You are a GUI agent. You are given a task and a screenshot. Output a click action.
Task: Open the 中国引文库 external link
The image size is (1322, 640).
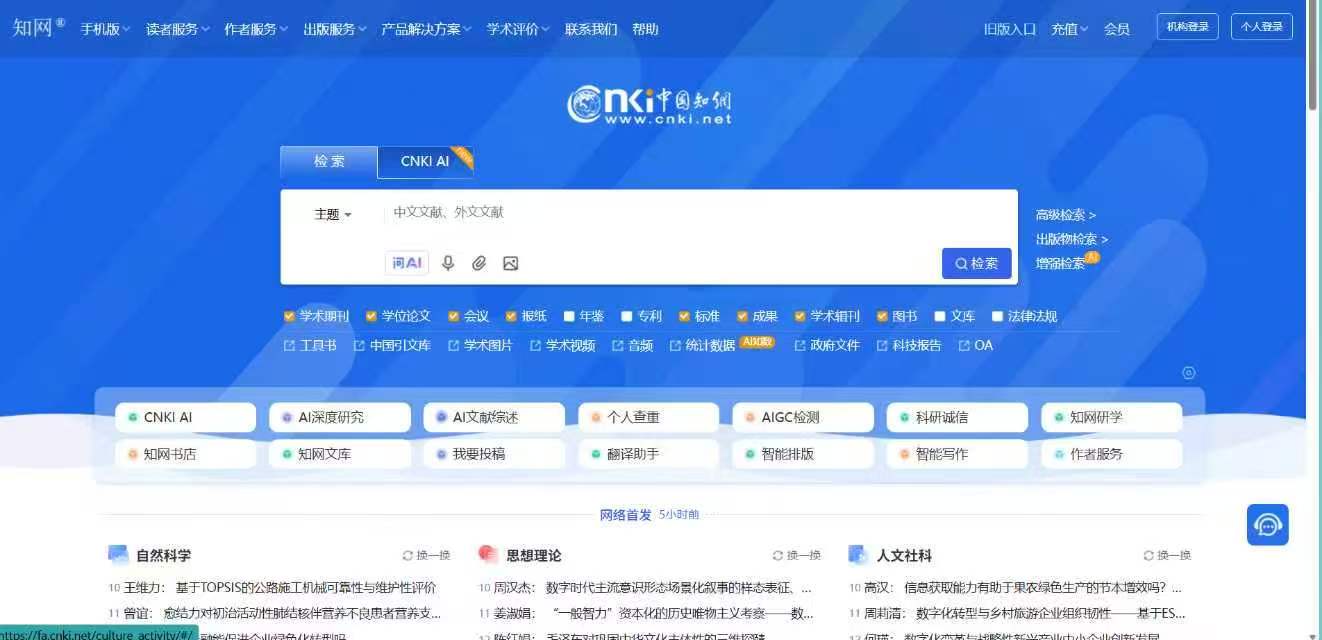pyautogui.click(x=392, y=345)
